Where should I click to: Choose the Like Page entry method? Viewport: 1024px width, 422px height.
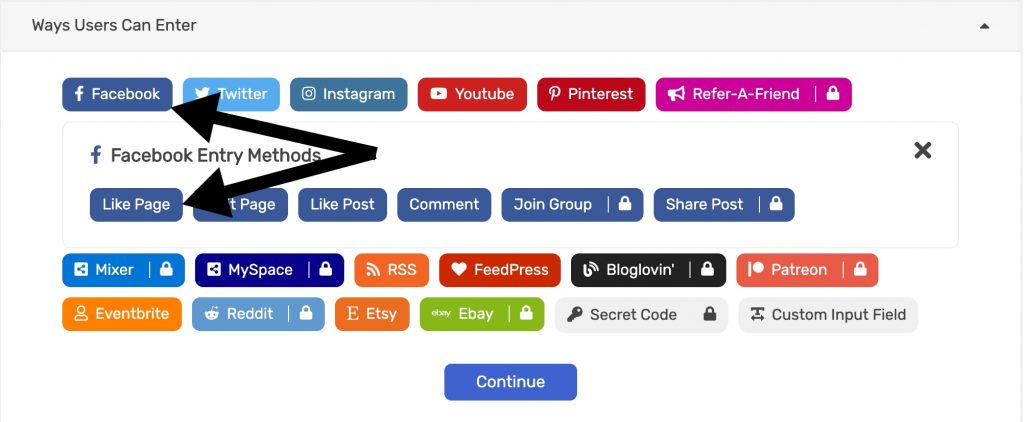136,204
